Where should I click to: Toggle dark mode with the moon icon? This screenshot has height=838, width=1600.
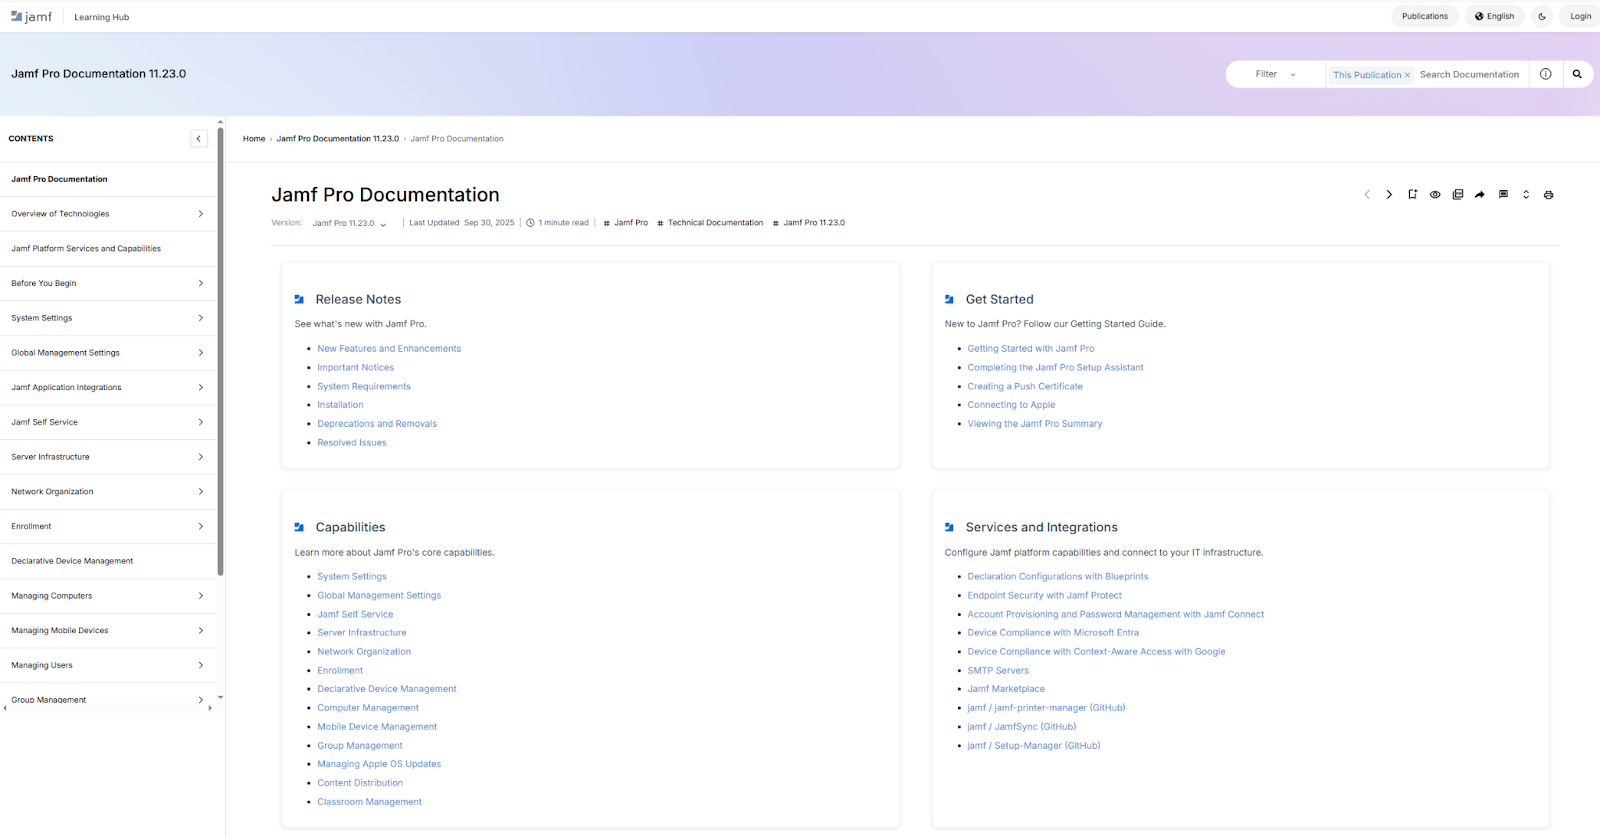1542,16
